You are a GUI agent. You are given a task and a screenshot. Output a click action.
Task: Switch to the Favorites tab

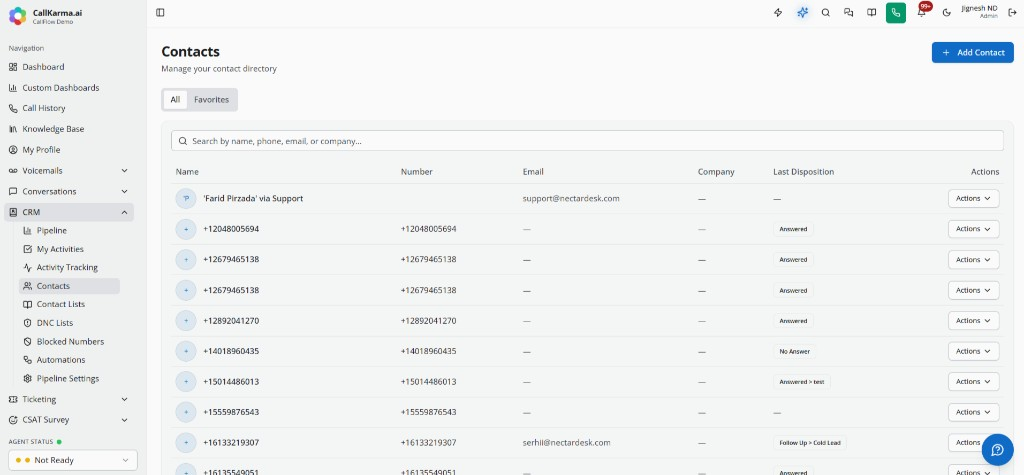[212, 100]
